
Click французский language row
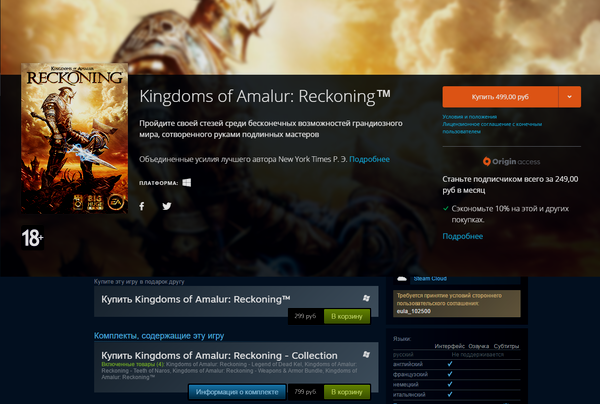coord(457,375)
